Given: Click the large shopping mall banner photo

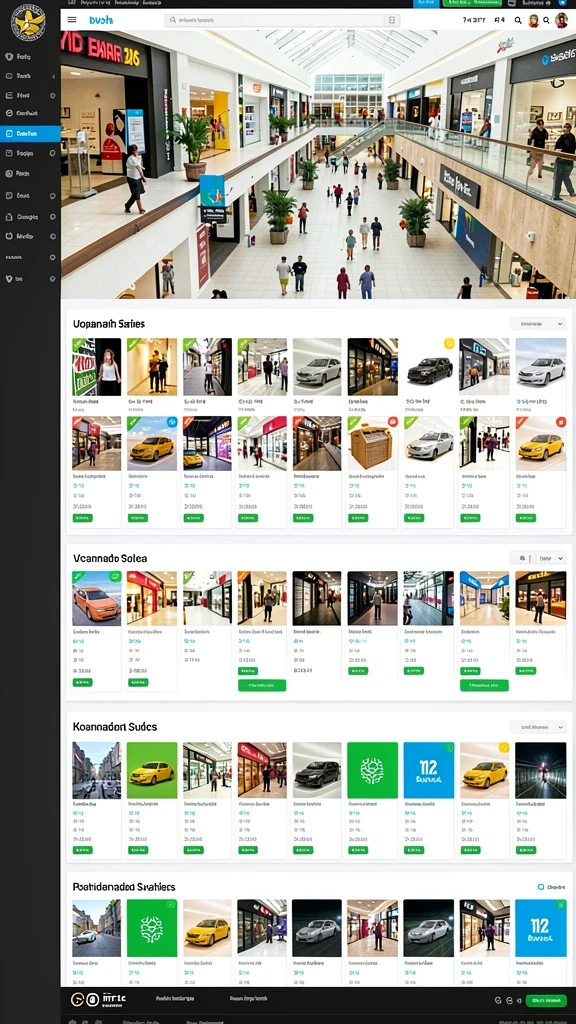Looking at the screenshot, I should 318,163.
